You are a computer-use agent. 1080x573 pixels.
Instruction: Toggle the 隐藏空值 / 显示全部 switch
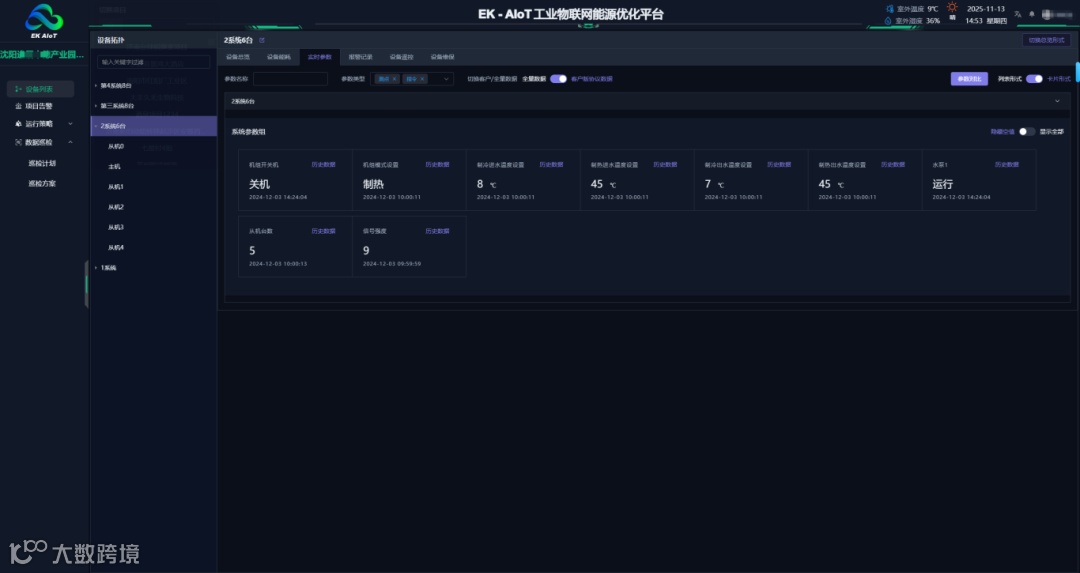pos(1027,132)
